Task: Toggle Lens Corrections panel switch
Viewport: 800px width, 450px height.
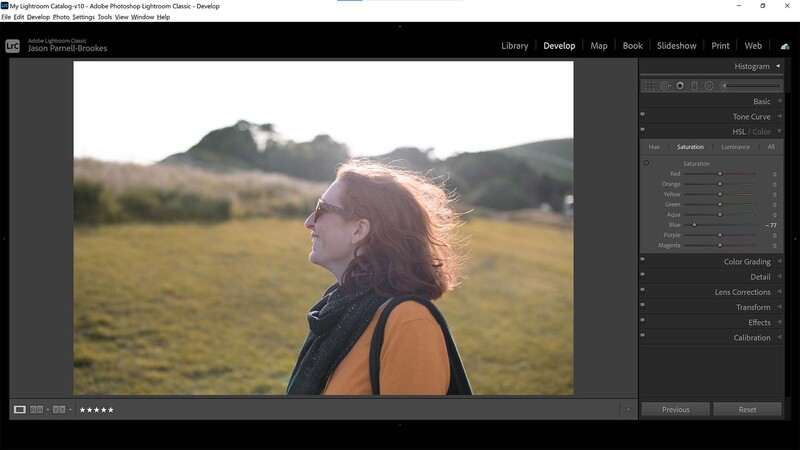Action: (x=642, y=289)
